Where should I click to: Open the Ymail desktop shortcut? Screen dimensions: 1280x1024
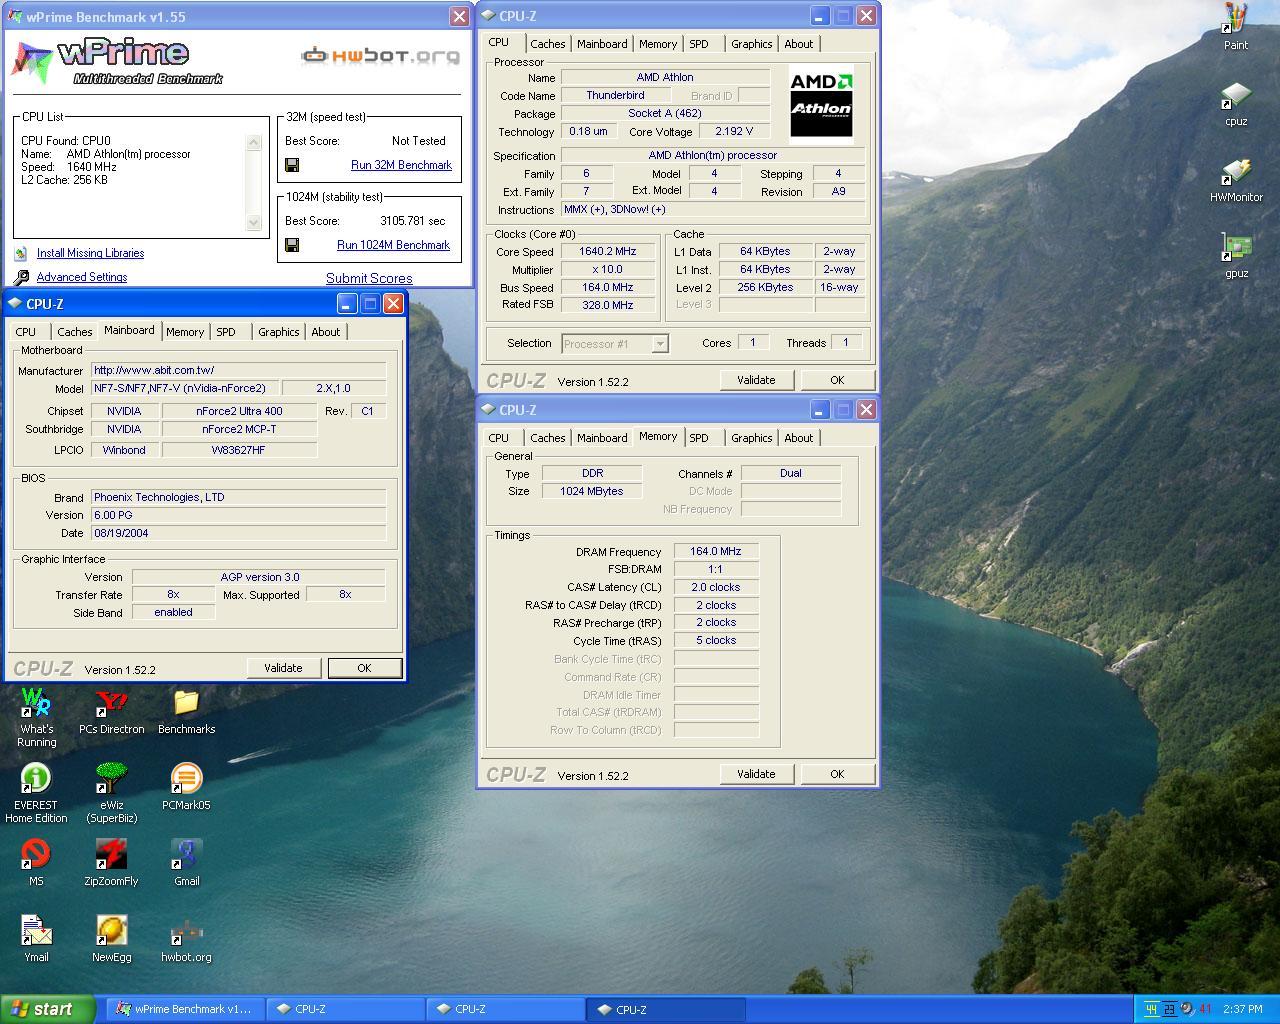(36, 938)
